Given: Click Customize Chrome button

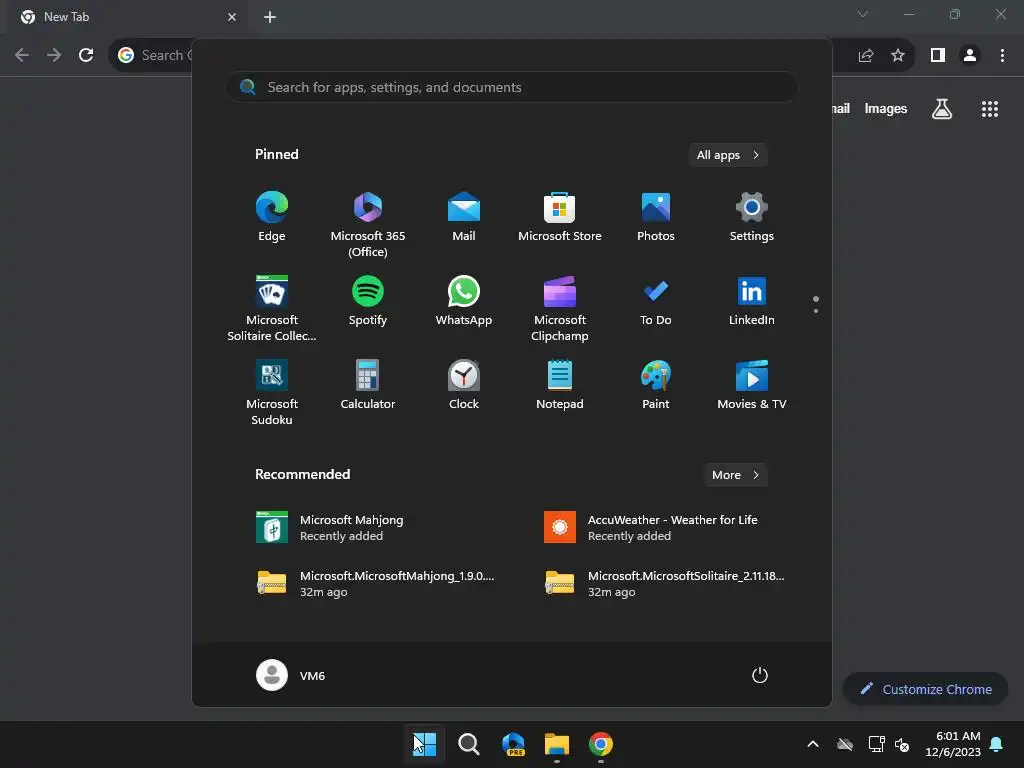Looking at the screenshot, I should [x=925, y=689].
